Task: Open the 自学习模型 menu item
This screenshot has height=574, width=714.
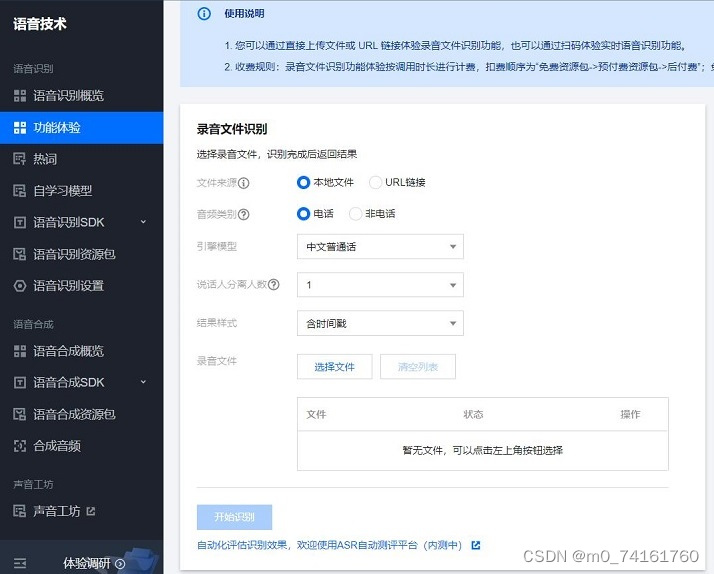Action: (82, 191)
